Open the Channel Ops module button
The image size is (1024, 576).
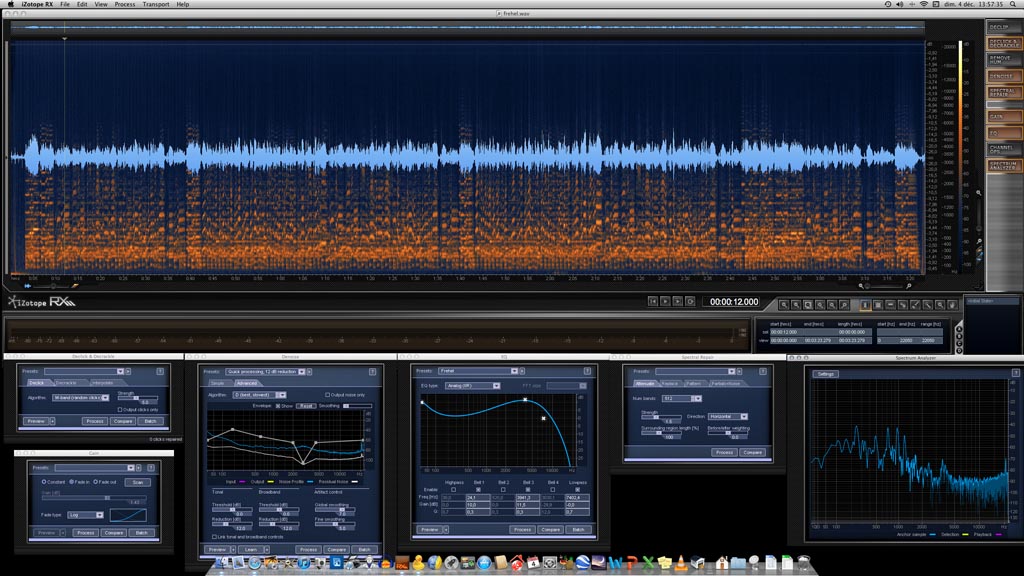point(1004,149)
